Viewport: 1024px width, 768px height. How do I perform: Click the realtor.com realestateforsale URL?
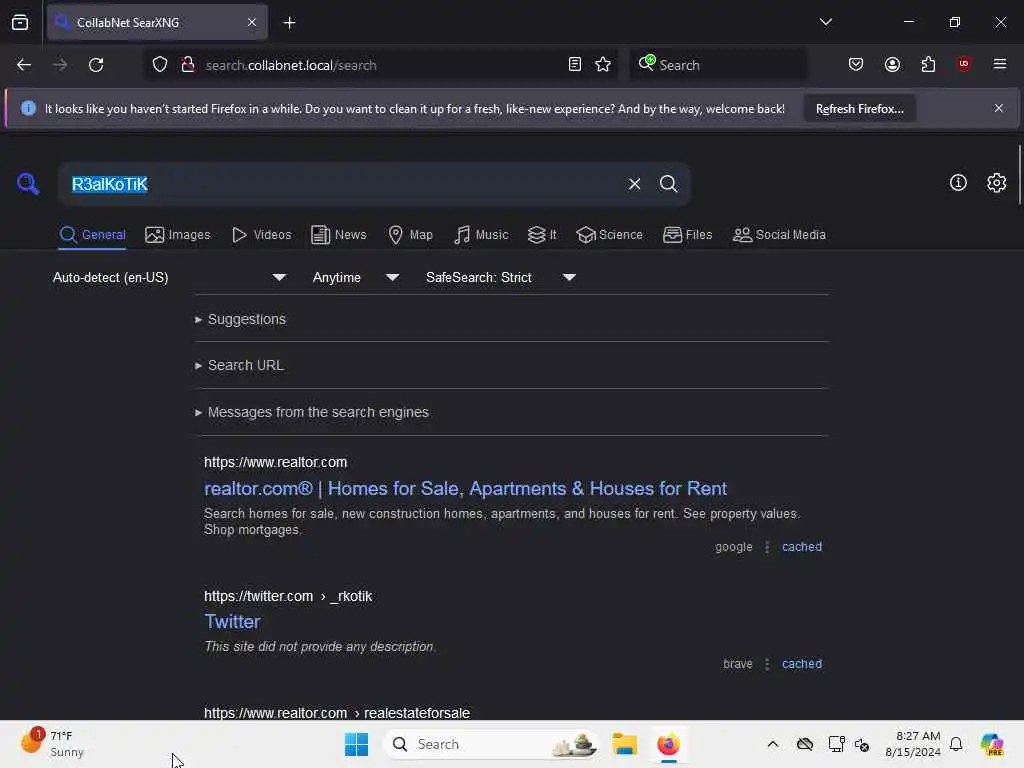(337, 713)
